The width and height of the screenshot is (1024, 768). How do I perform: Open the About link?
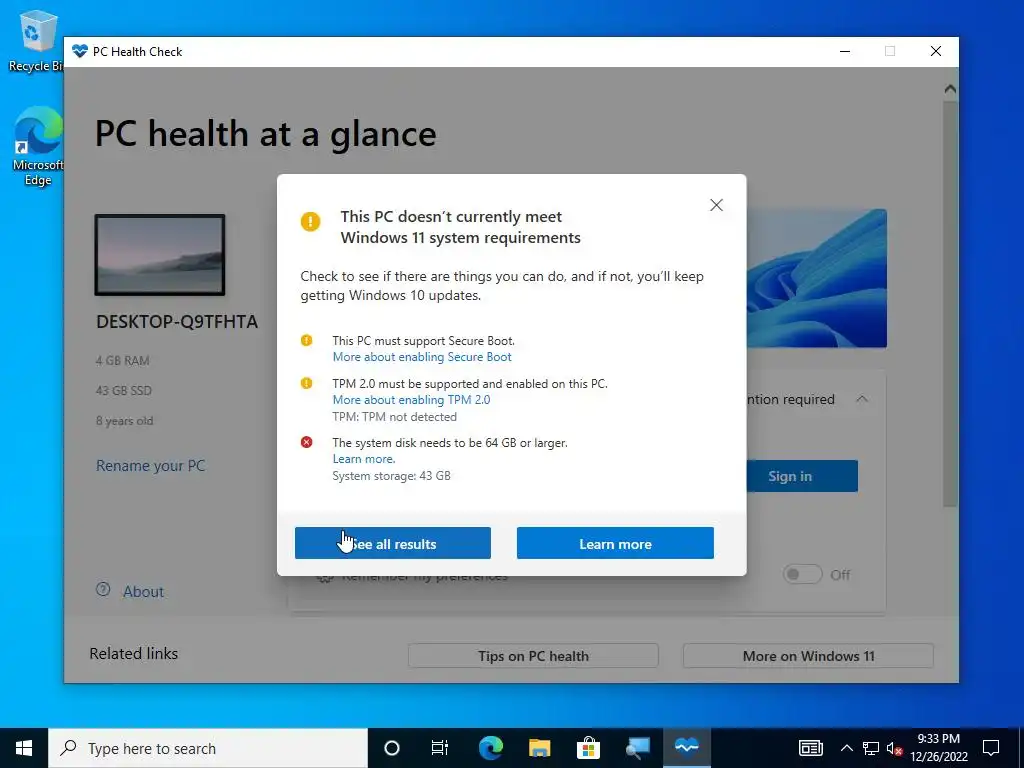(x=144, y=592)
